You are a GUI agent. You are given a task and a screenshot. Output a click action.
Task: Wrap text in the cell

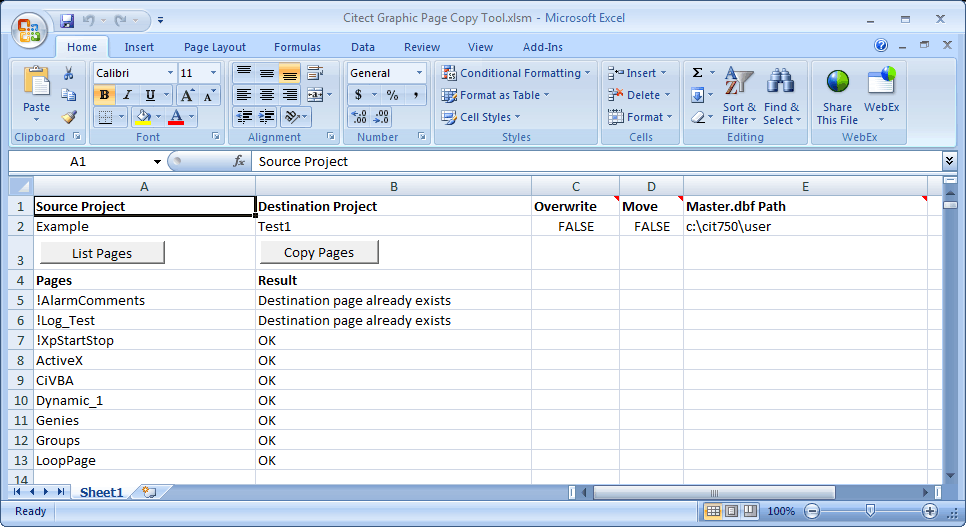(x=315, y=73)
